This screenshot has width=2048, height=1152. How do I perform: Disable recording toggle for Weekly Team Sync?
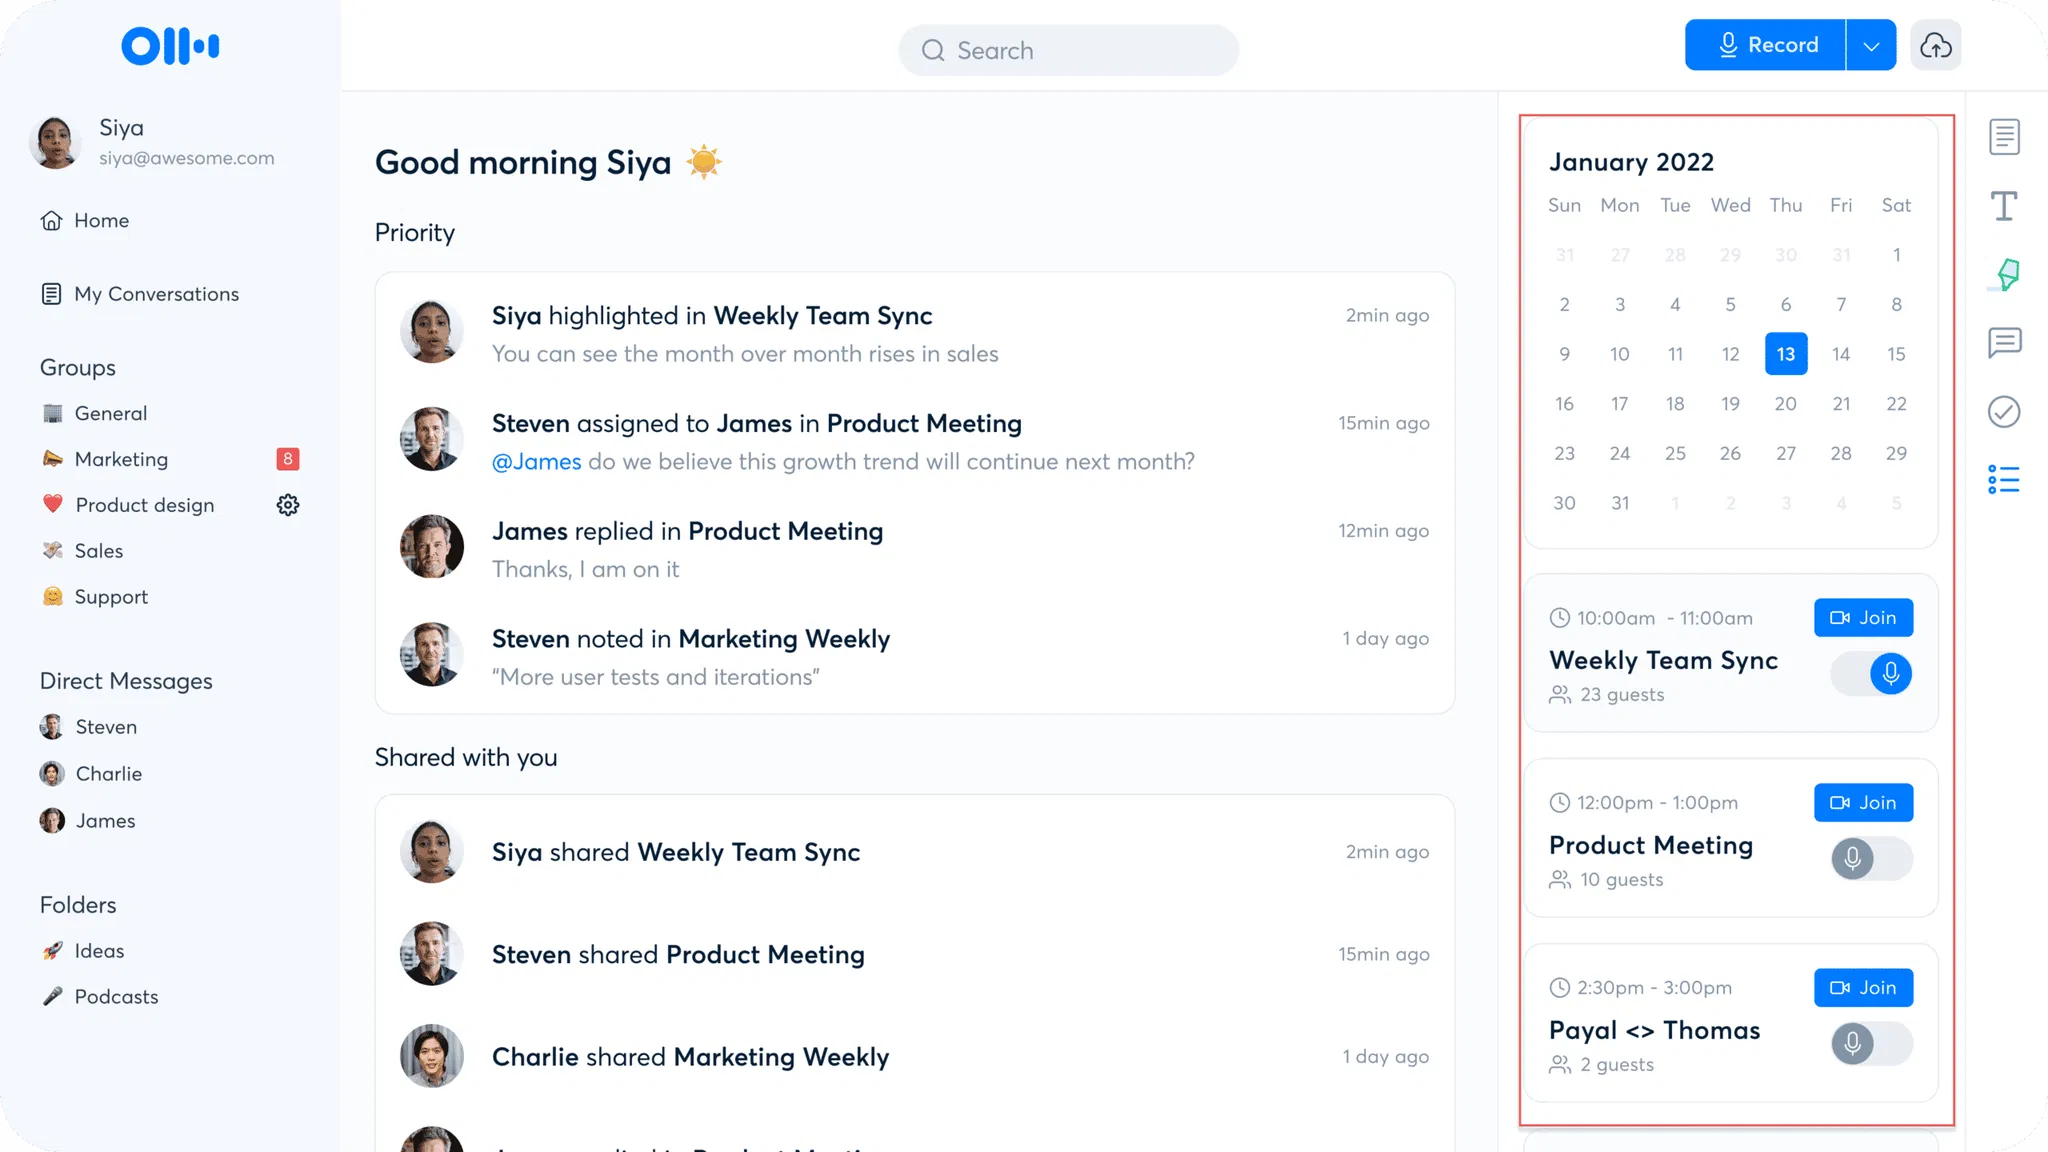point(1872,674)
